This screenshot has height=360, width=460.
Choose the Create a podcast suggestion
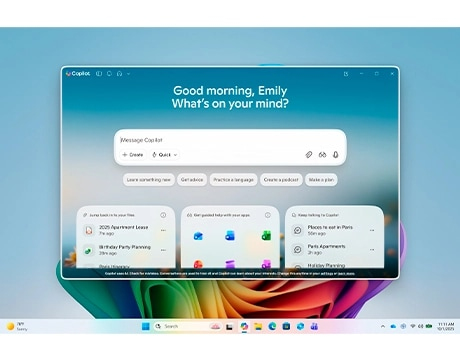(x=281, y=180)
